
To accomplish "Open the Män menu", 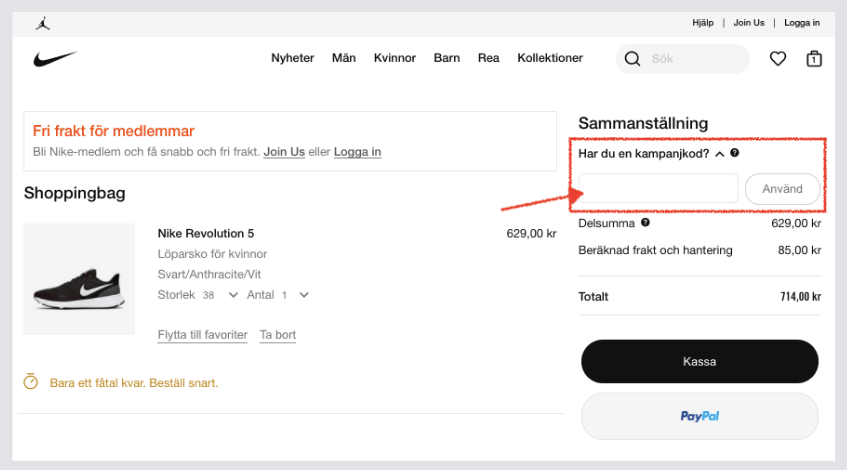I will [344, 58].
